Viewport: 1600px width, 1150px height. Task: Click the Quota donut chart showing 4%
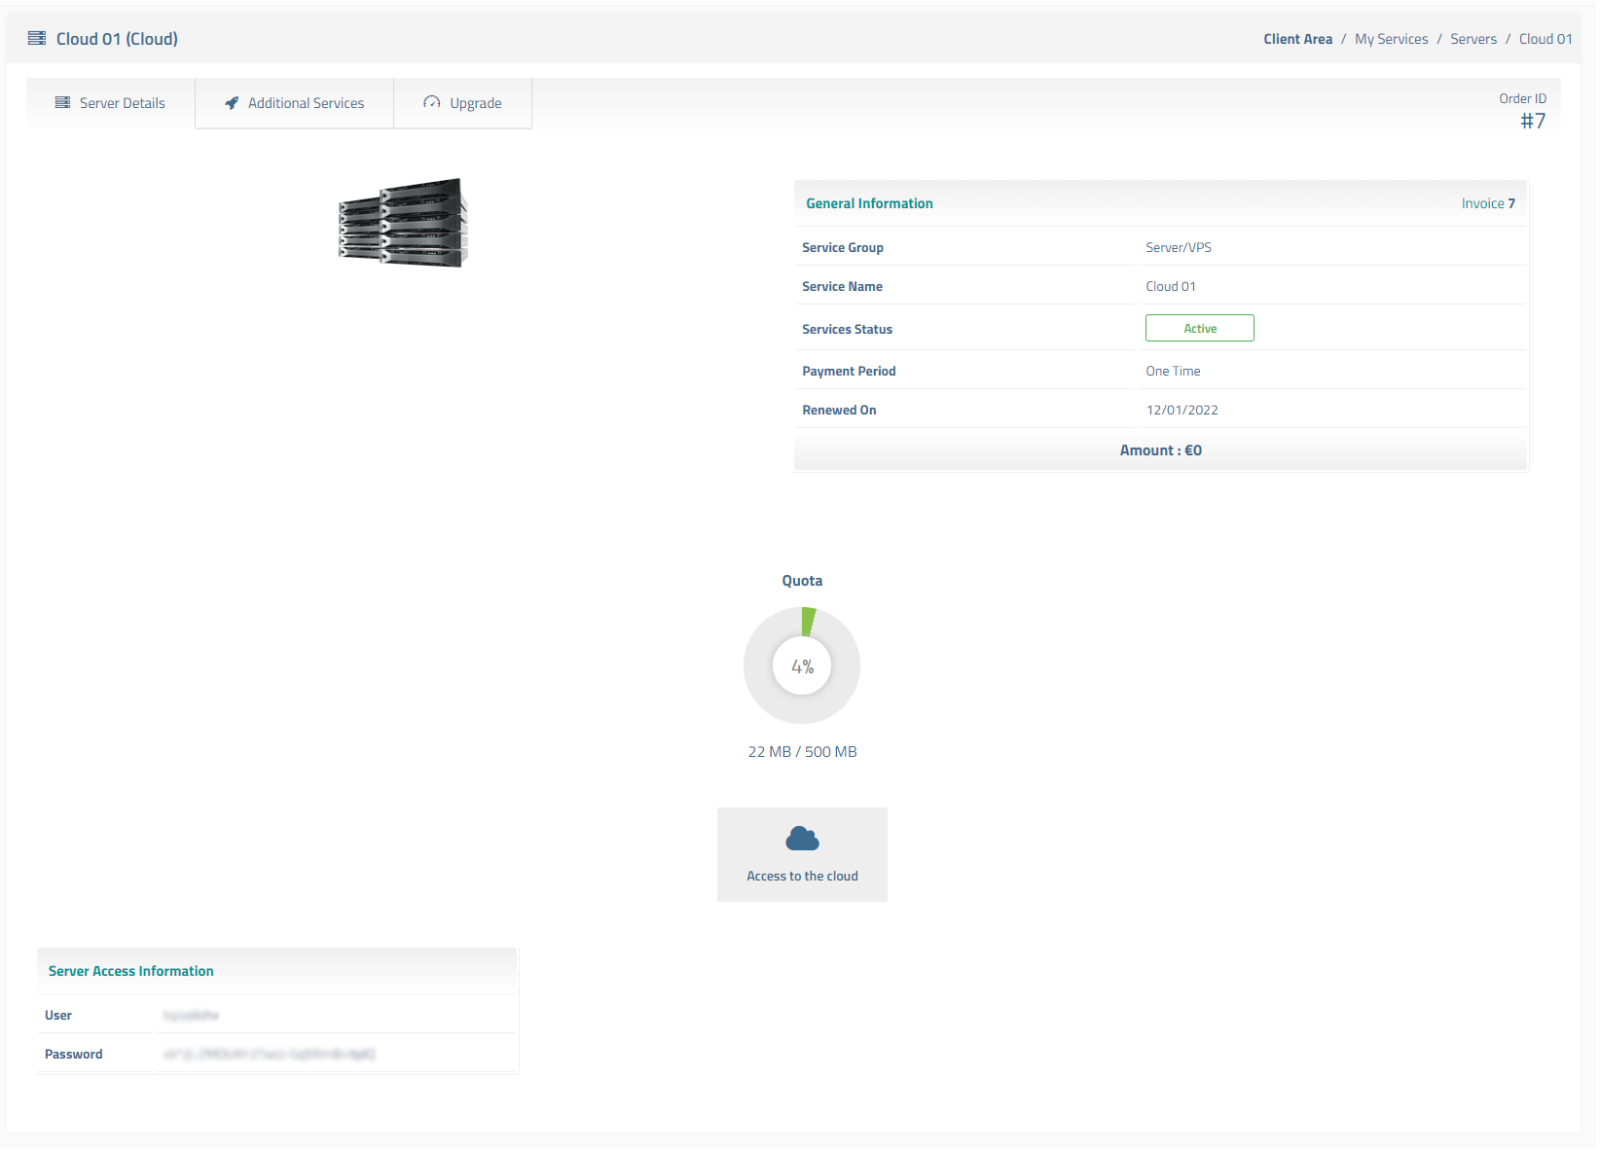coord(802,666)
